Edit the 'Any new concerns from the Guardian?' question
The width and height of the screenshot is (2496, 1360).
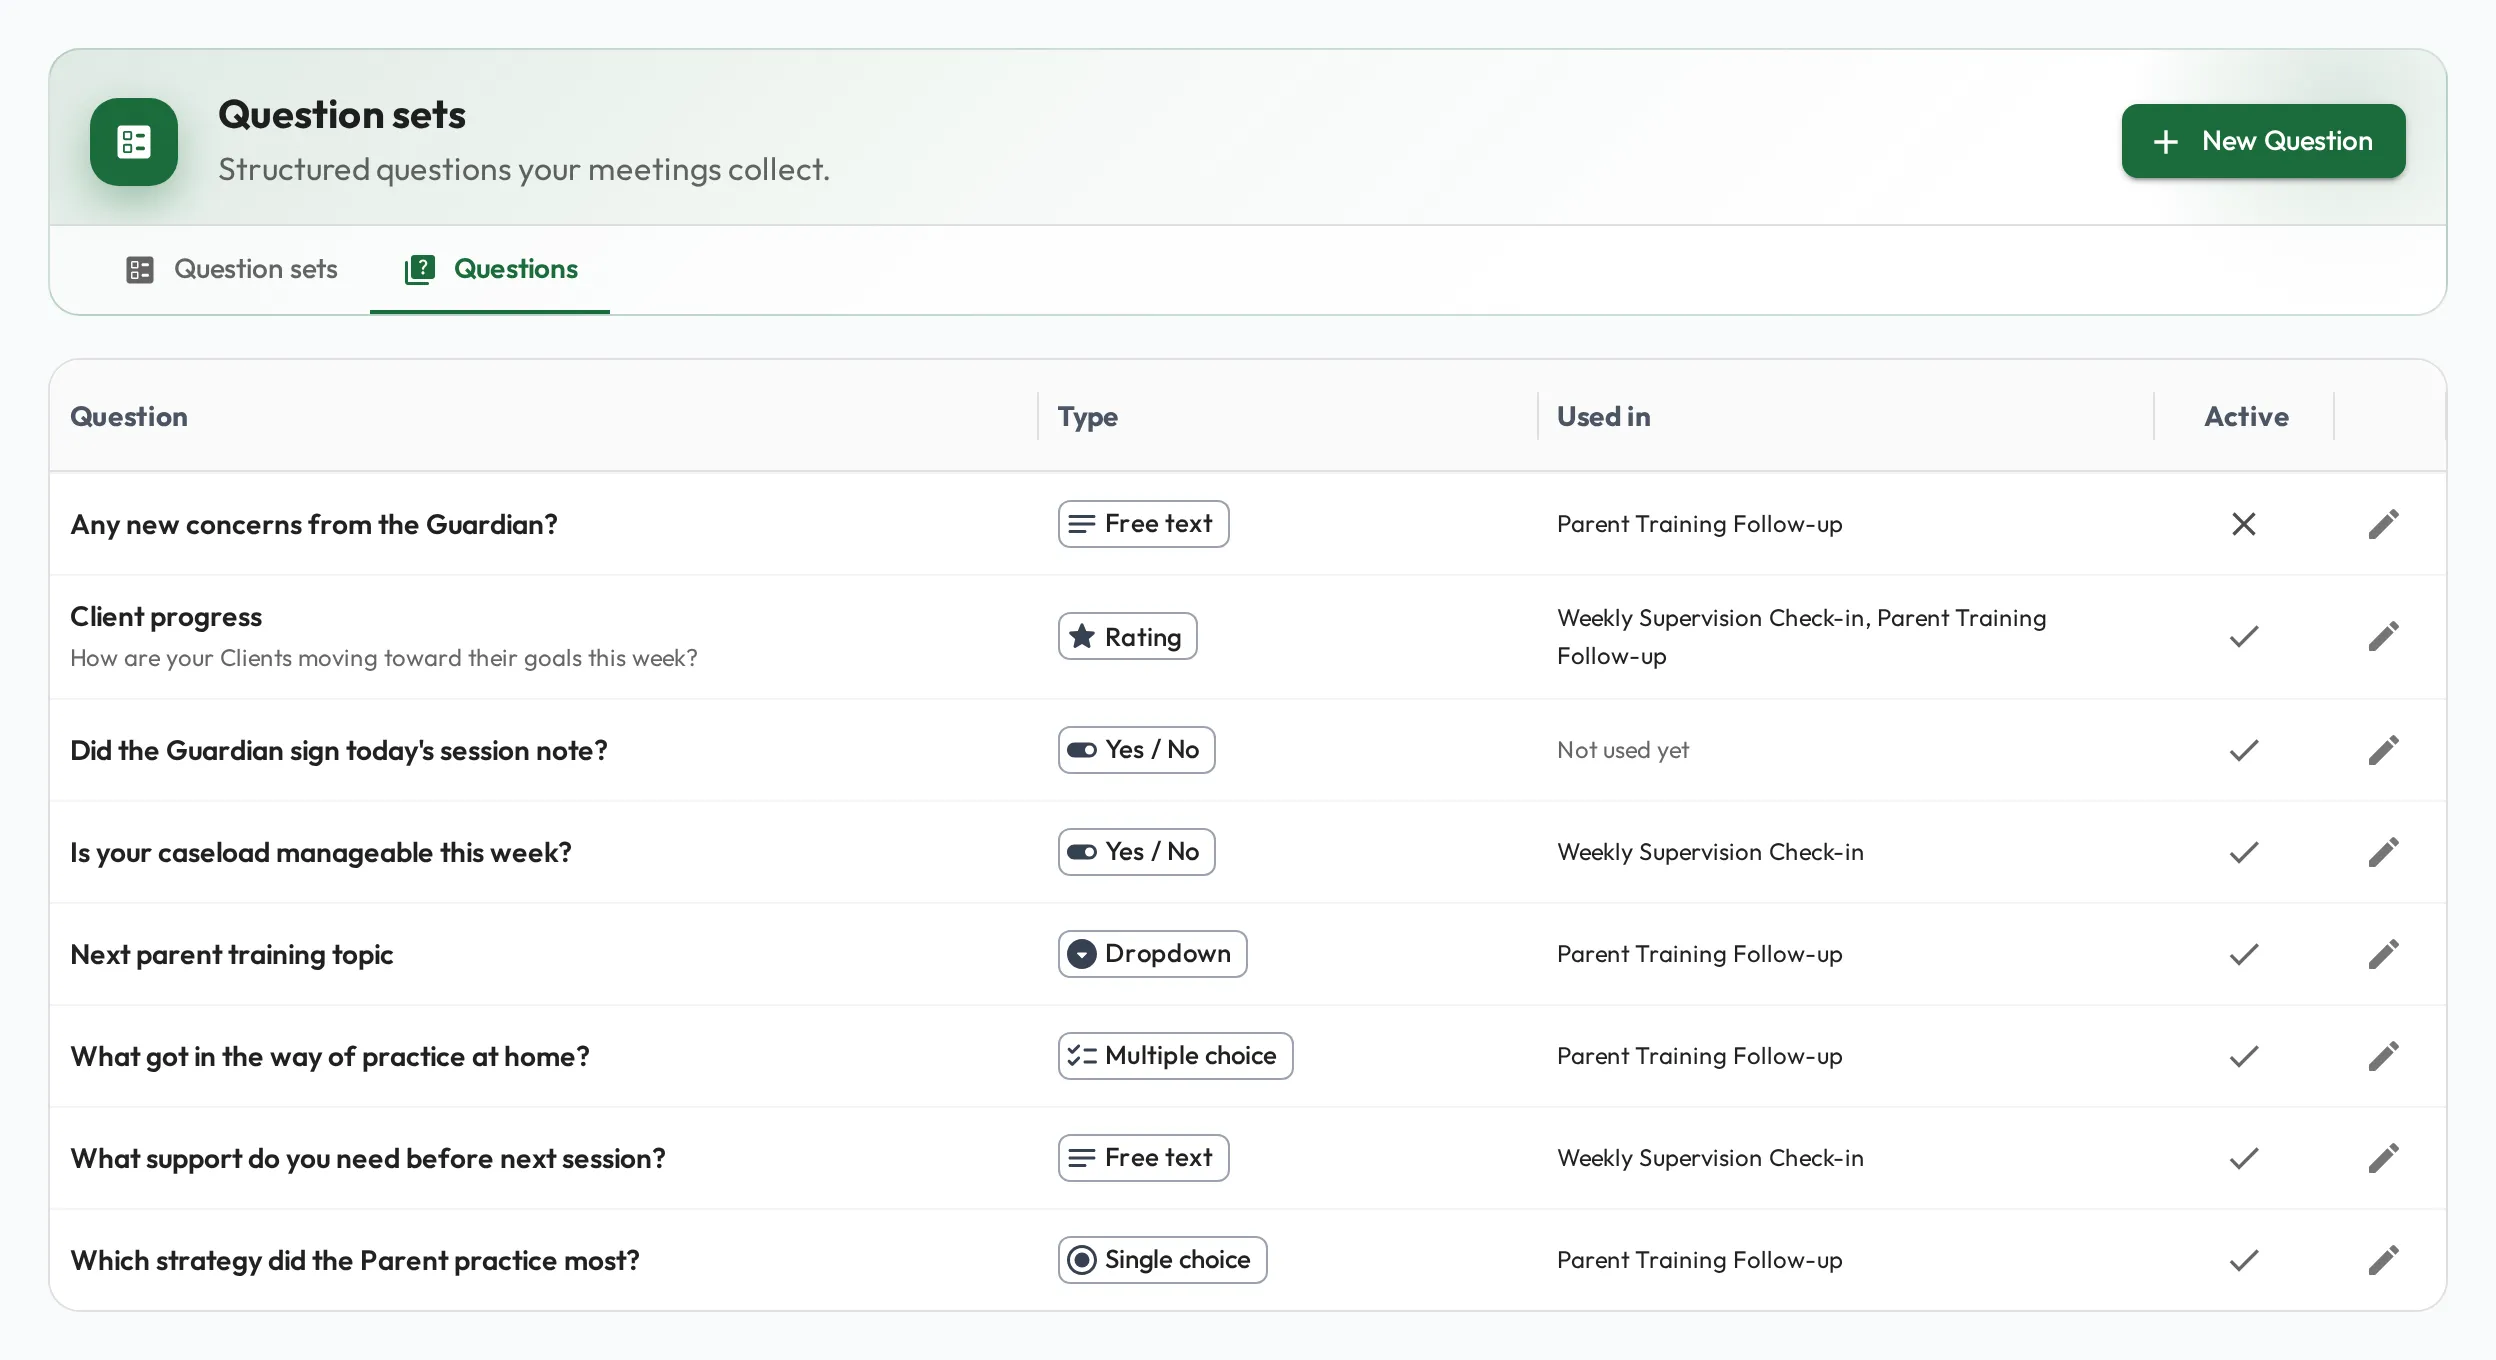[x=2383, y=524]
